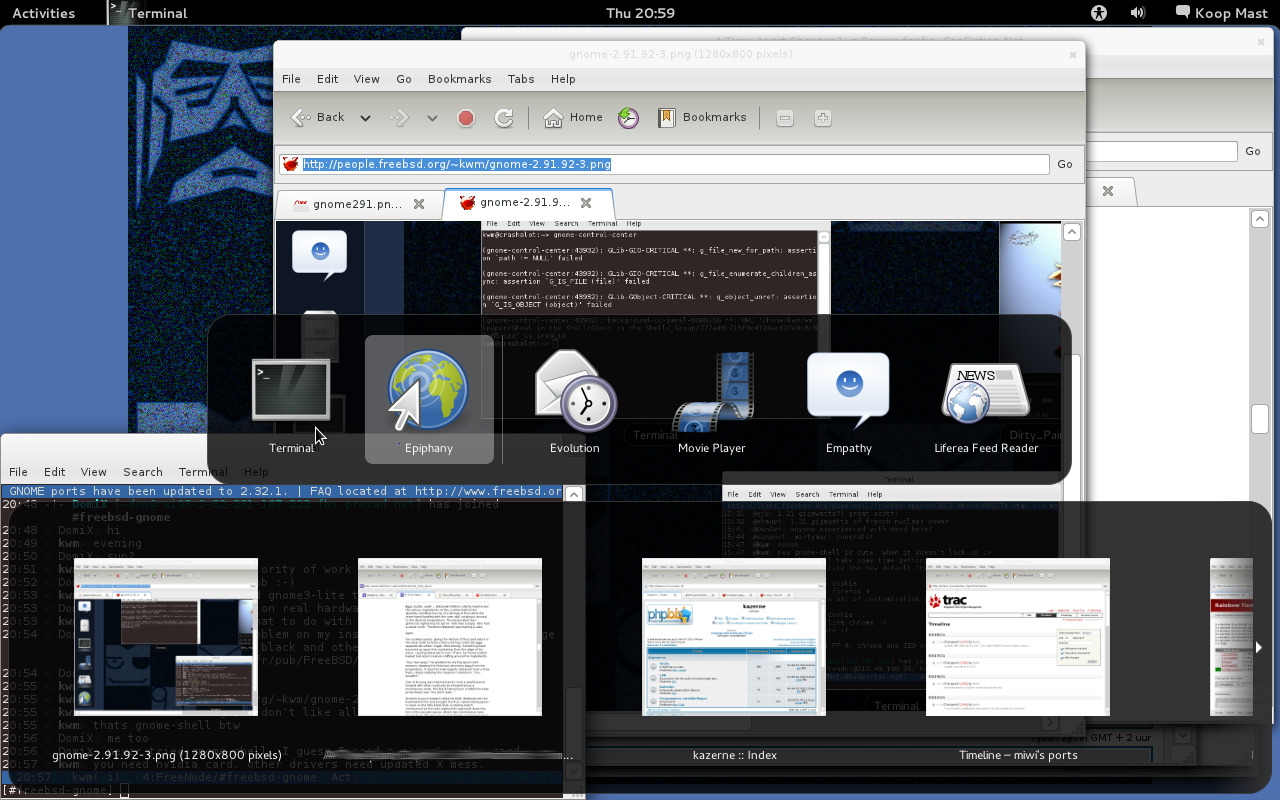
Task: Close the gnome-2.91.9... tab
Action: pyautogui.click(x=587, y=204)
